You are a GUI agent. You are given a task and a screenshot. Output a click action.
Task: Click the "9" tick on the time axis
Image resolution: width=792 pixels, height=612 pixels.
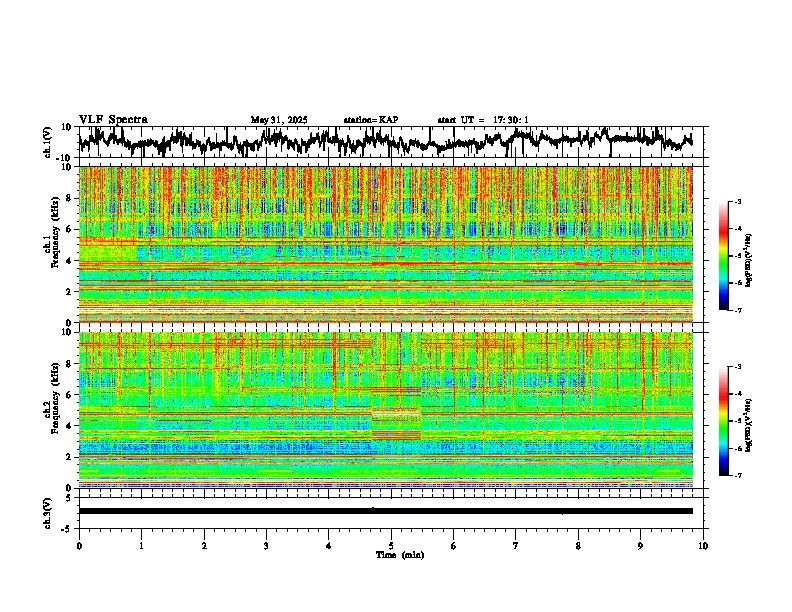pyautogui.click(x=640, y=546)
